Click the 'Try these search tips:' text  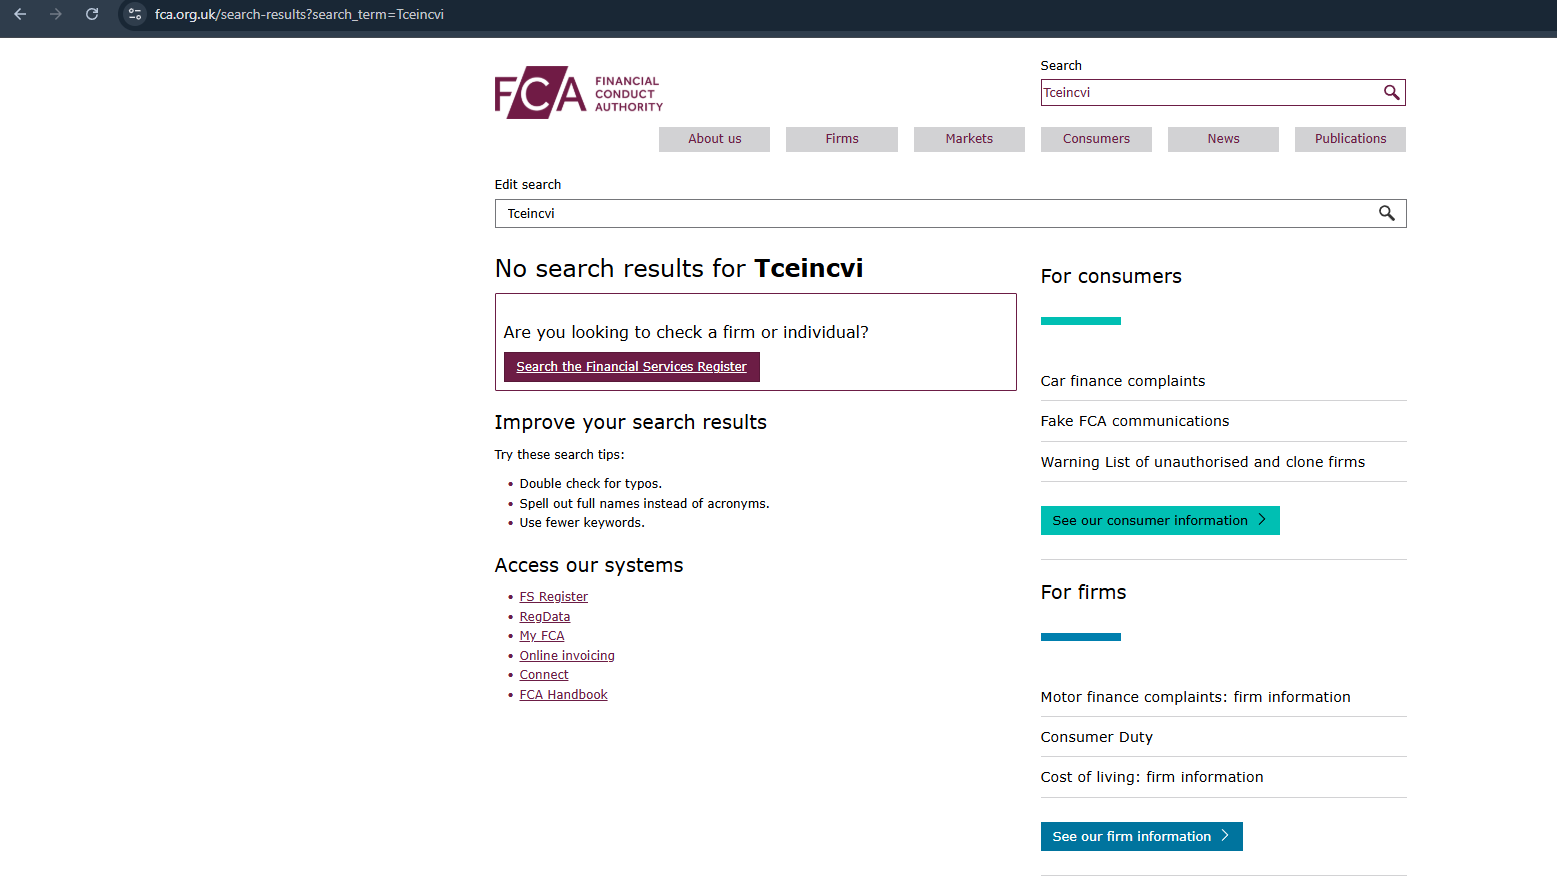pos(559,455)
